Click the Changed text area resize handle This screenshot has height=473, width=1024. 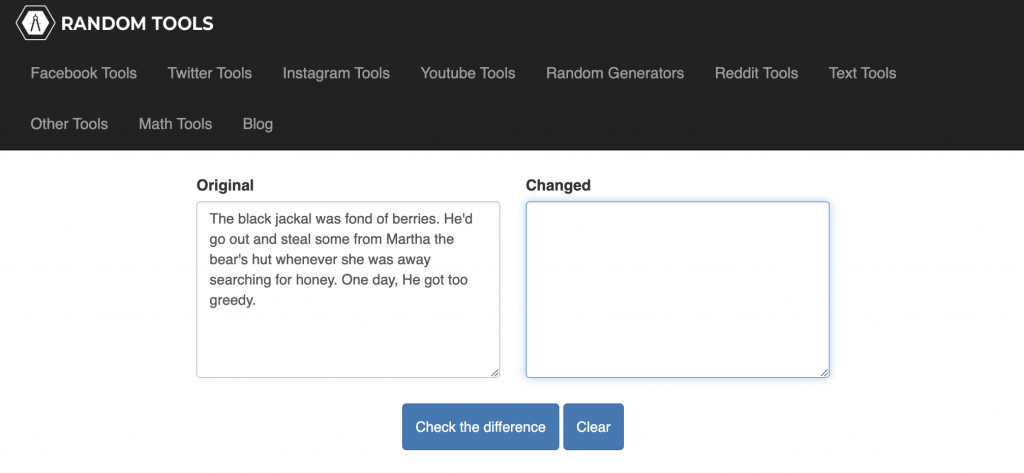(824, 372)
